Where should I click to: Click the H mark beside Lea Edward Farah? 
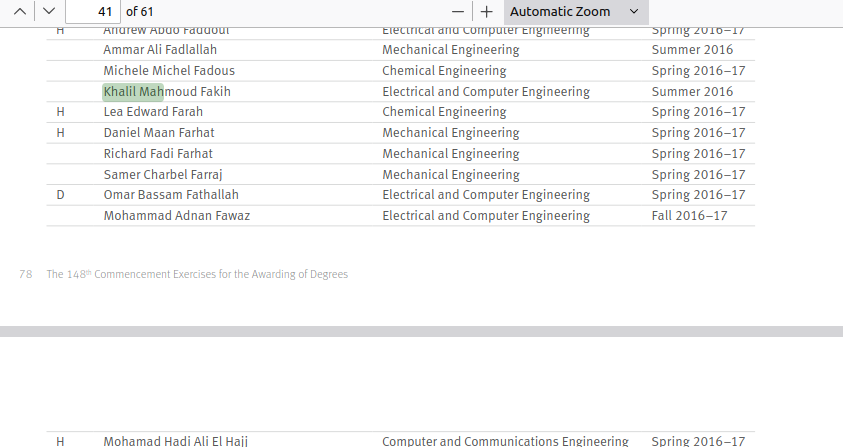click(x=60, y=112)
